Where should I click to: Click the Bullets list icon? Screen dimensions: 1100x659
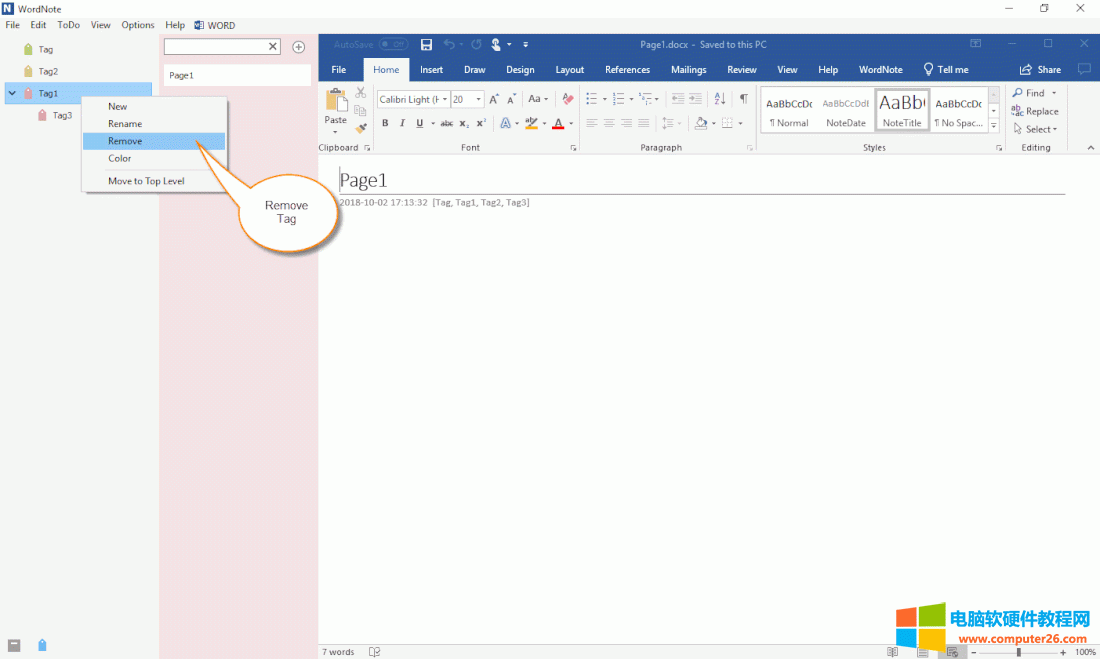(x=591, y=99)
